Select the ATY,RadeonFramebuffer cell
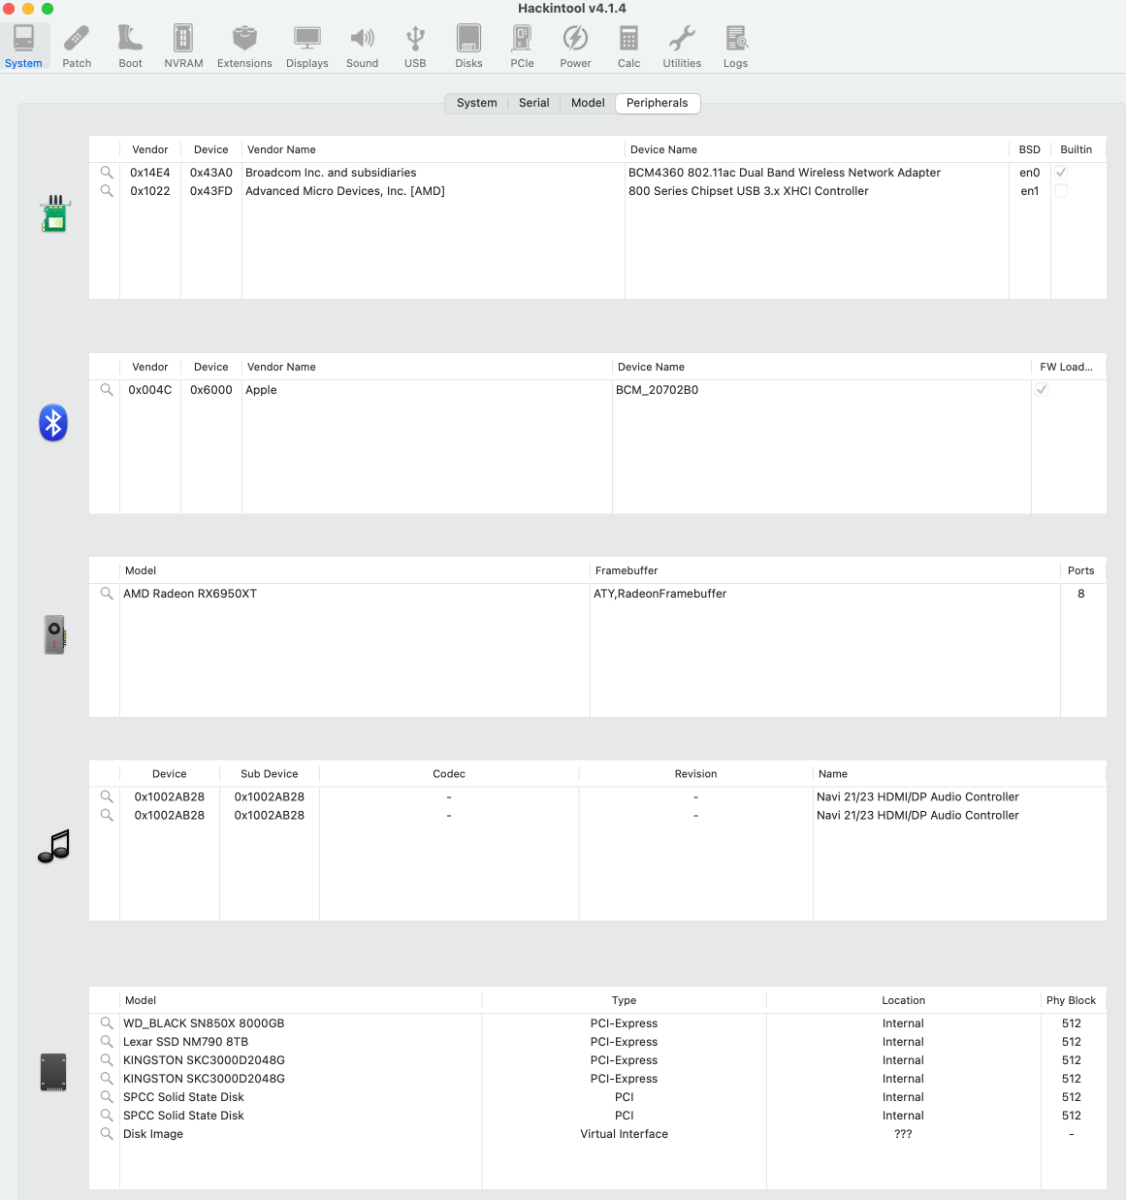The height and width of the screenshot is (1200, 1126). [x=660, y=593]
